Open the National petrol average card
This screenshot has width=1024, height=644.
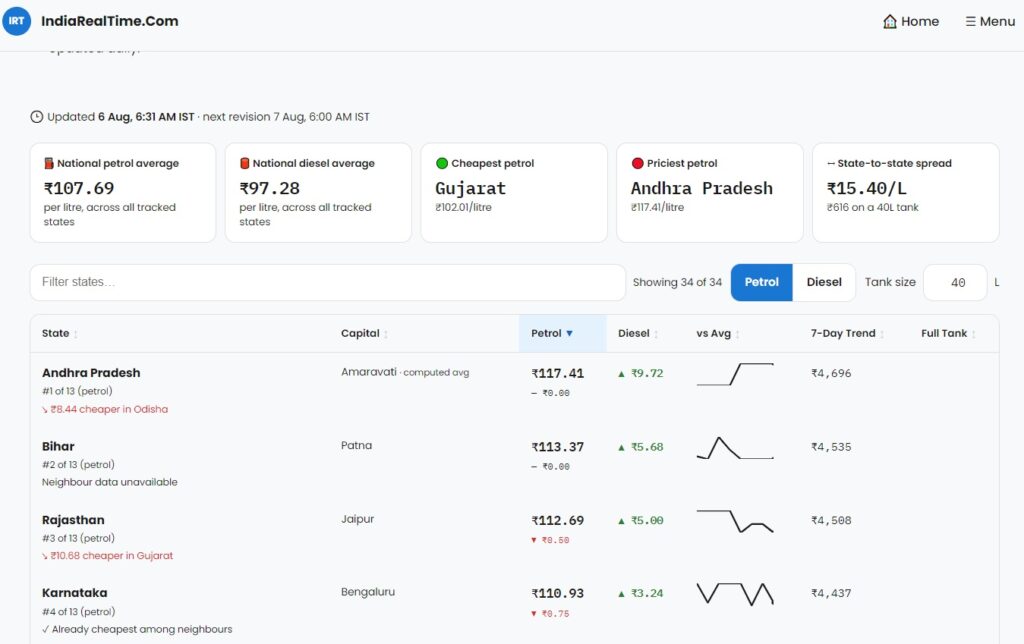tap(123, 193)
